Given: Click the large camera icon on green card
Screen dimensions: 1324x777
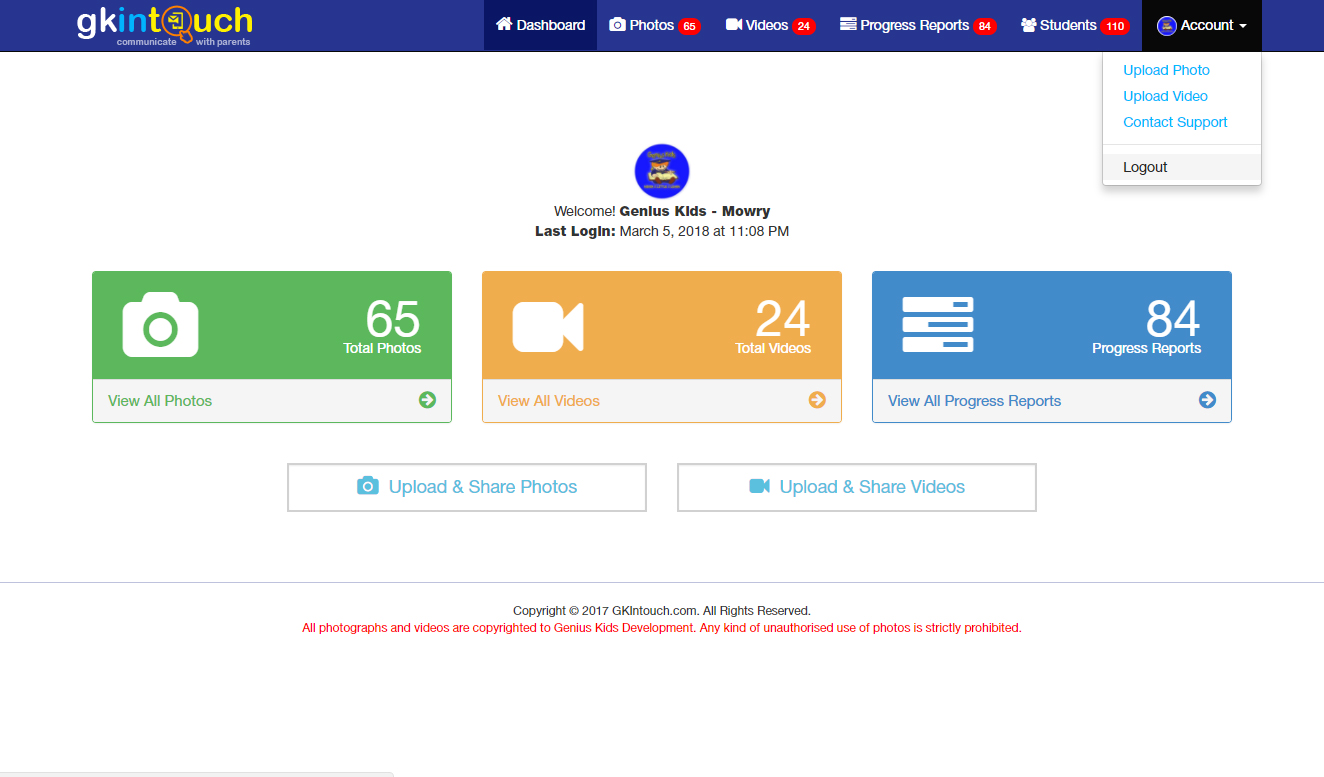Looking at the screenshot, I should (x=160, y=325).
